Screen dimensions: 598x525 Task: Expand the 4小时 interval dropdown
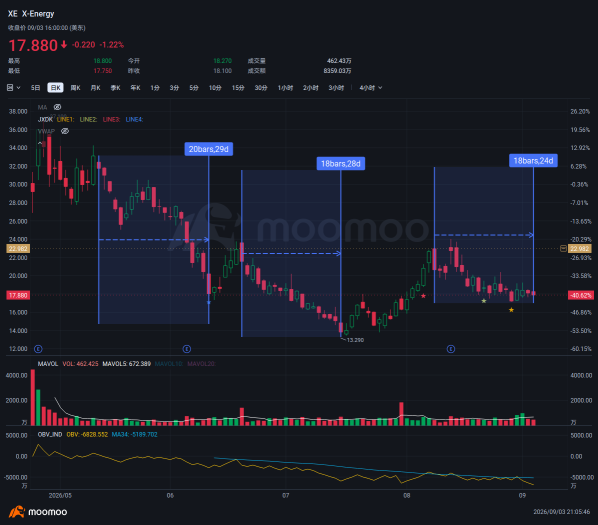(370, 88)
